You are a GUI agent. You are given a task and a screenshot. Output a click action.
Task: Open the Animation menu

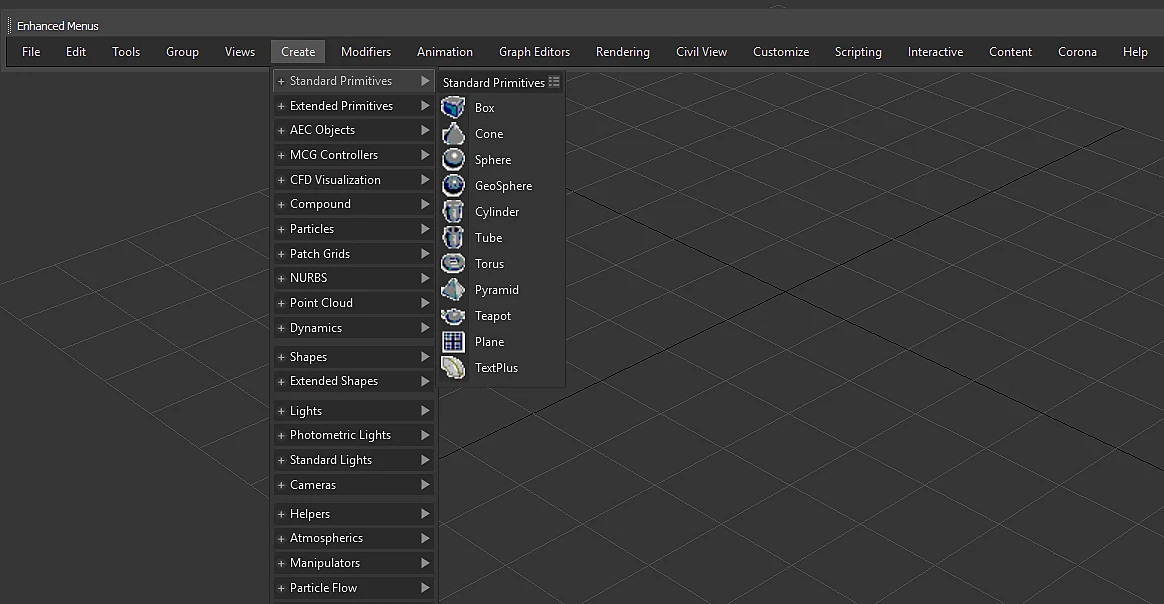(x=445, y=52)
